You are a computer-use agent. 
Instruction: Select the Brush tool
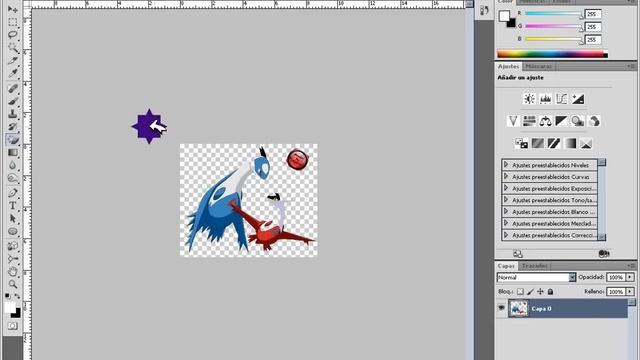coord(13,101)
